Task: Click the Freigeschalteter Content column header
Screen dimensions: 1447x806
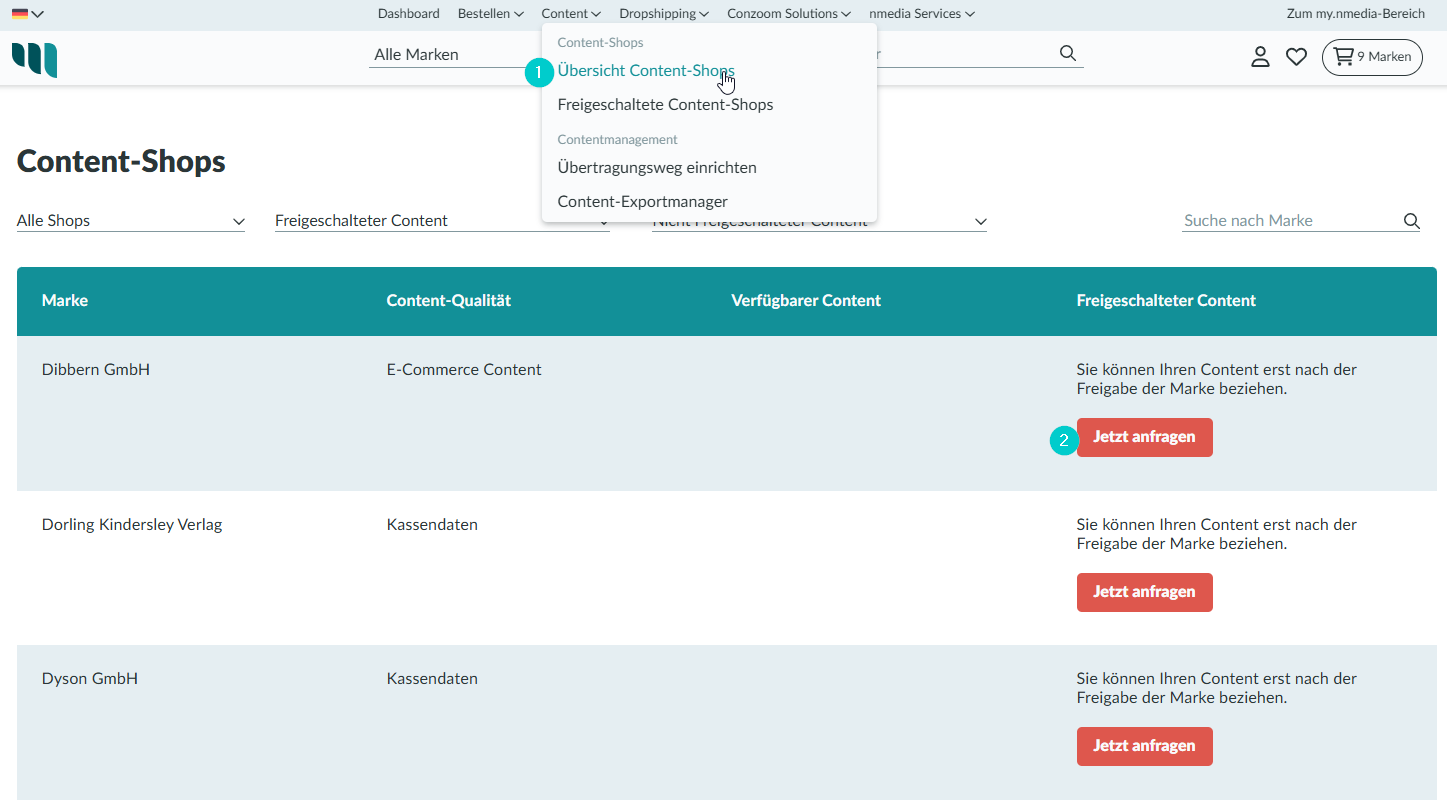Action: [x=1166, y=300]
